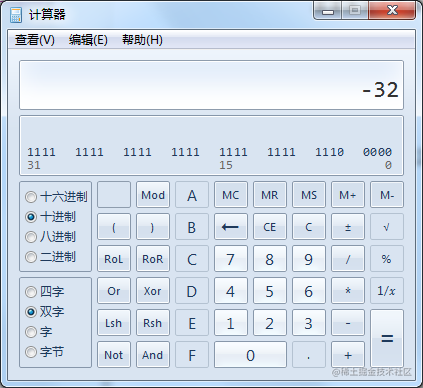The height and width of the screenshot is (388, 423).
Task: Click the equals = button
Action: (x=387, y=339)
